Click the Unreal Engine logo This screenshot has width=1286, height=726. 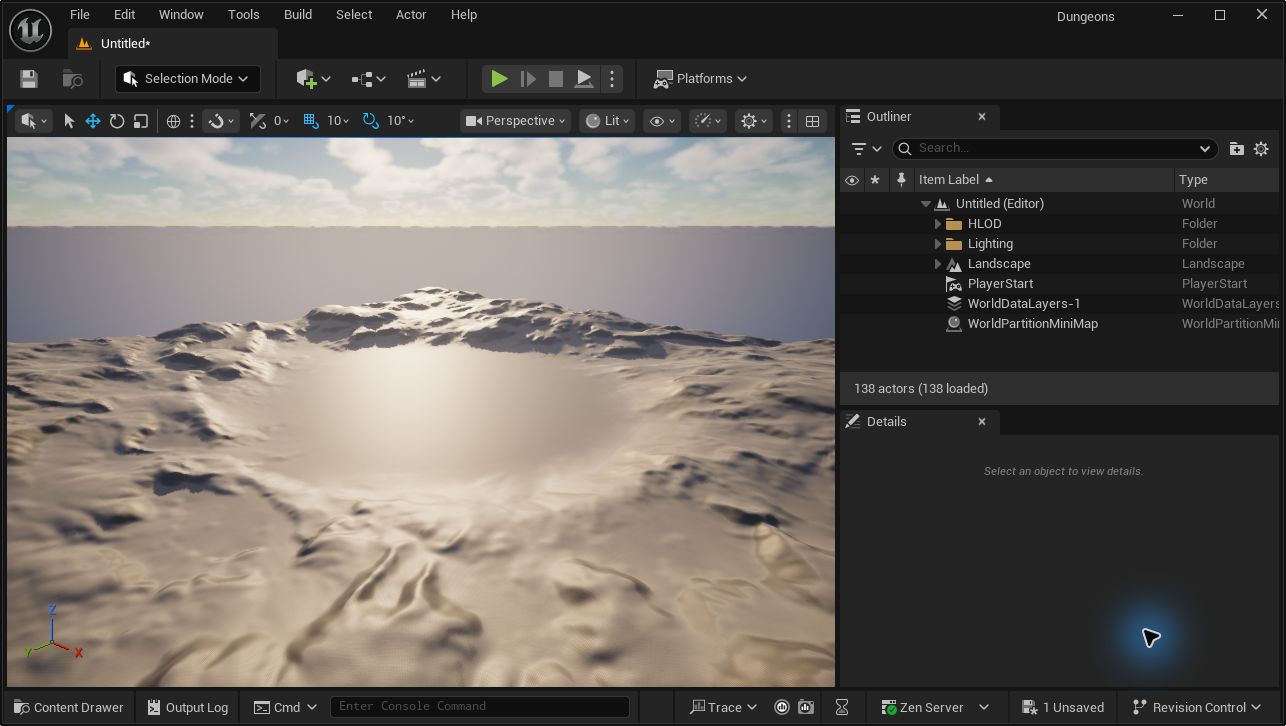[x=30, y=30]
